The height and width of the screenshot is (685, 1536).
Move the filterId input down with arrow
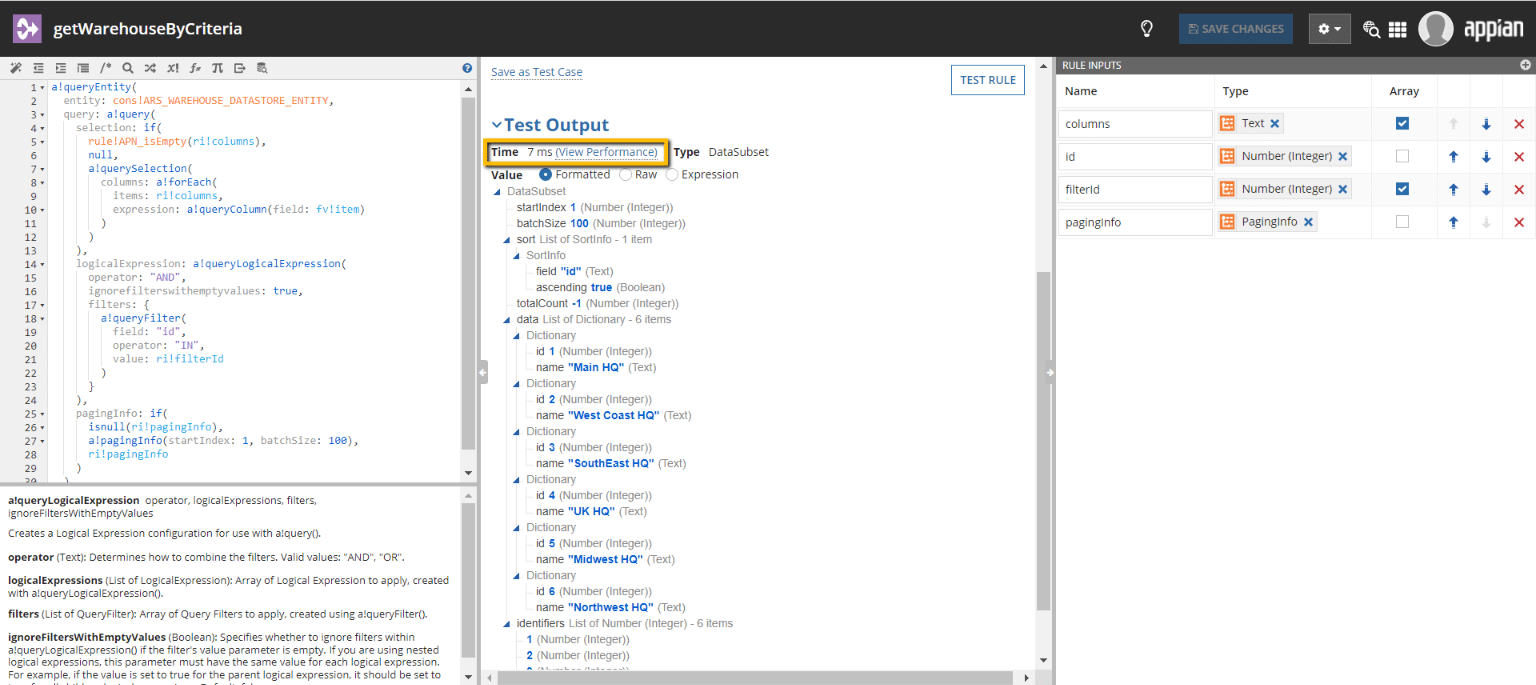click(1486, 189)
